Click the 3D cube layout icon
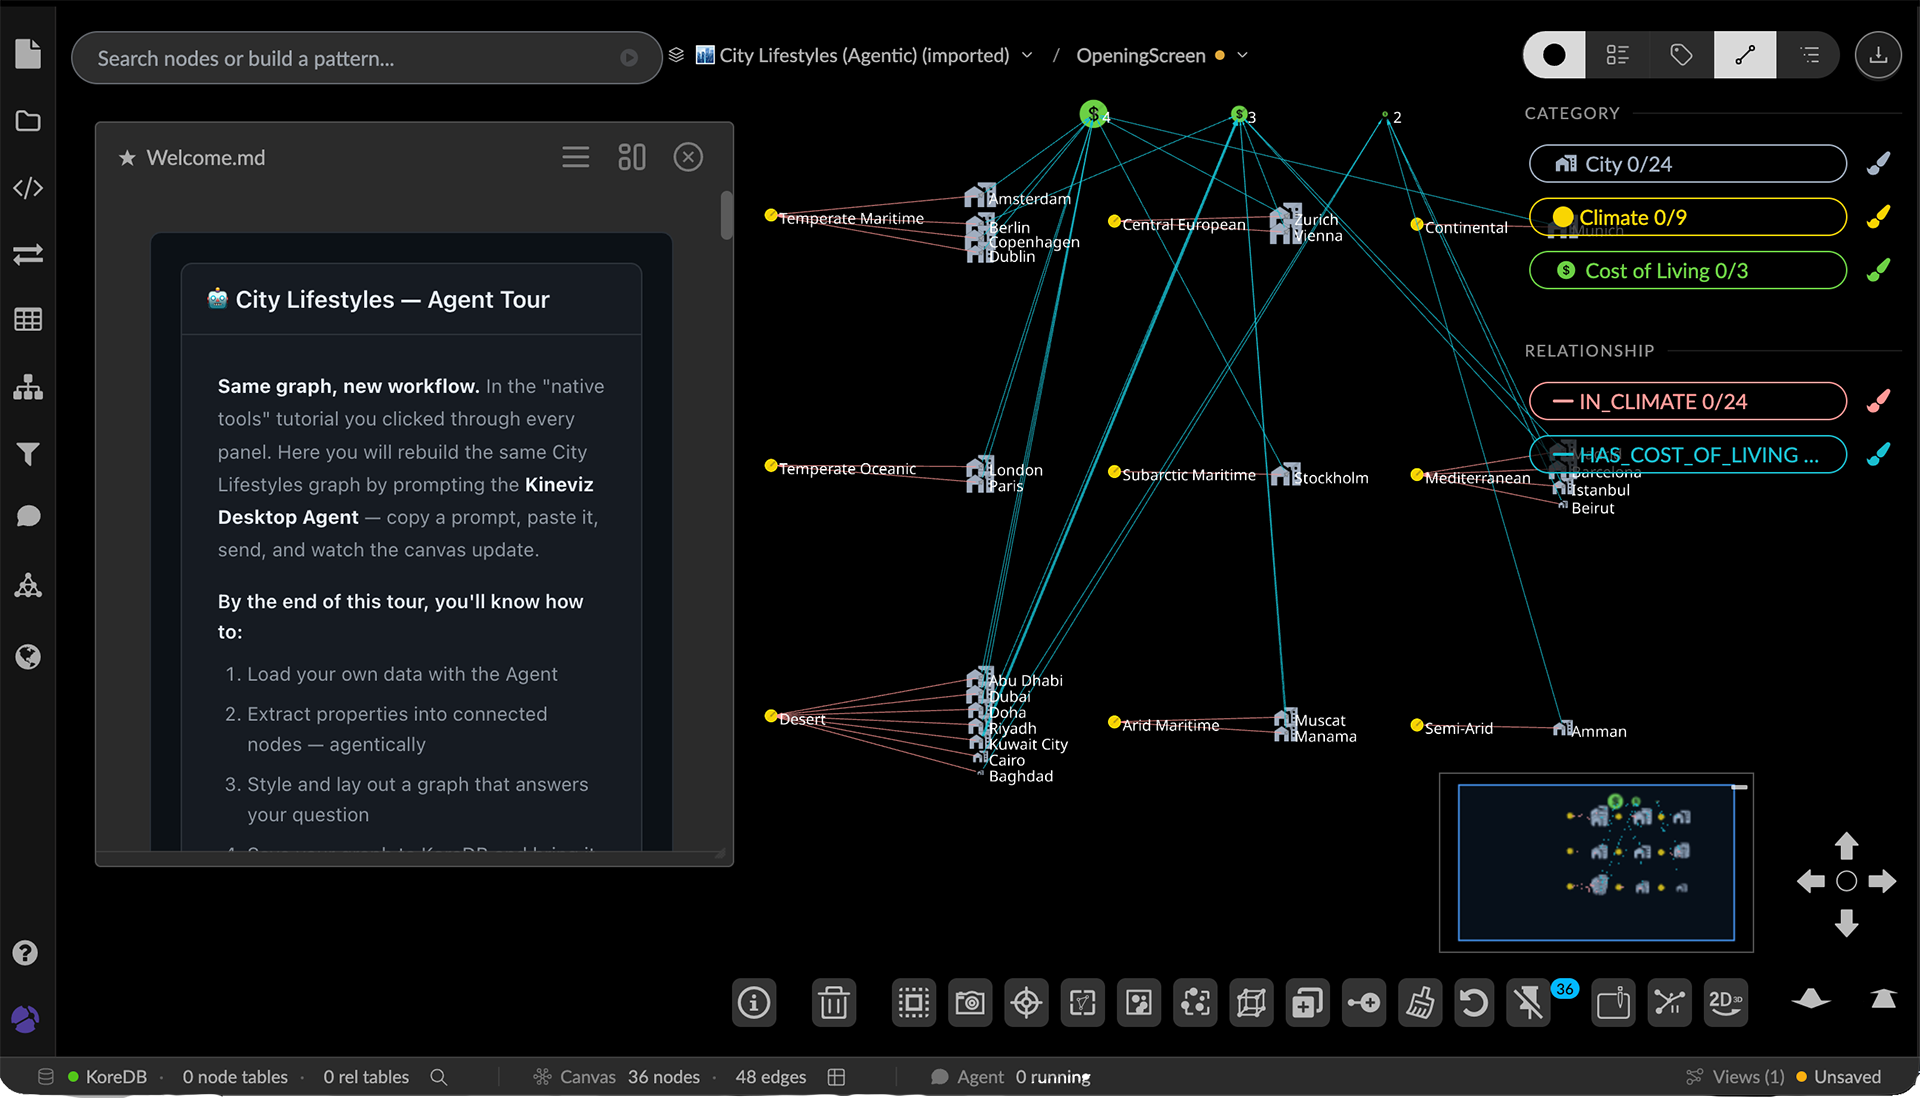 1251,1002
